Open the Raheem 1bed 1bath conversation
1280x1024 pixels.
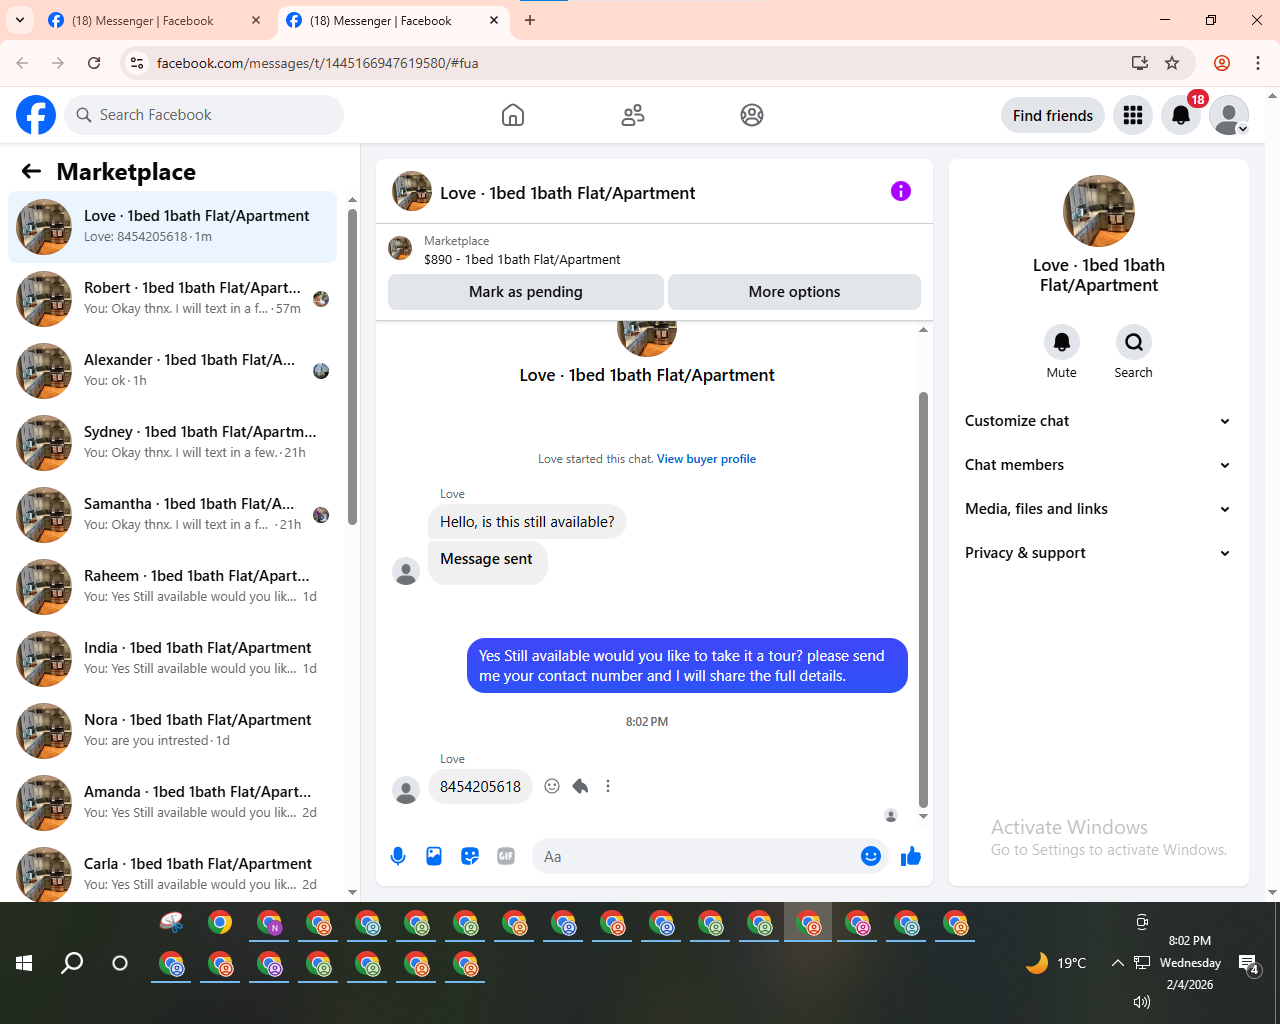tap(172, 587)
